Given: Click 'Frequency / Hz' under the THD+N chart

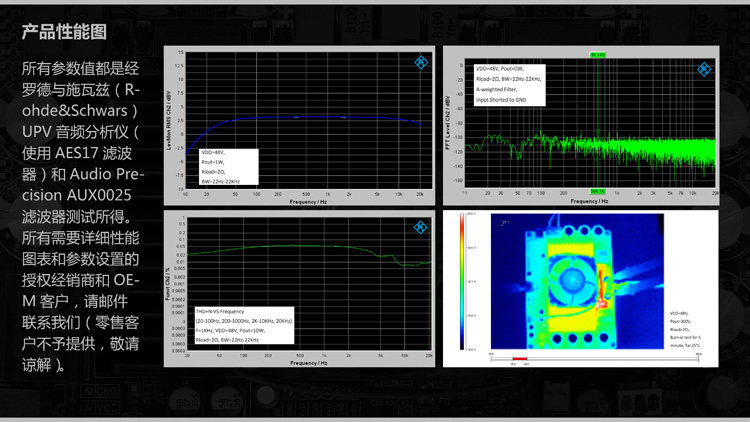Looking at the screenshot, I should (x=309, y=363).
